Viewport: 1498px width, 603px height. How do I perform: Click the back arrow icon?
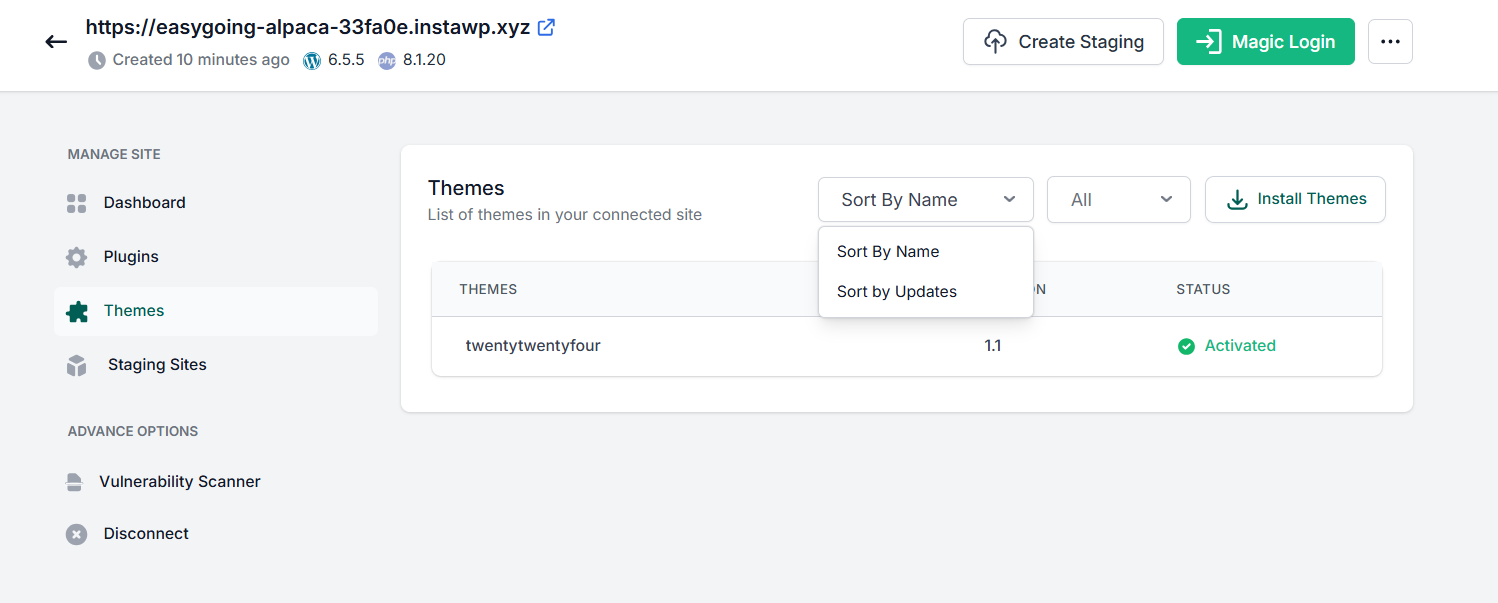click(x=56, y=42)
